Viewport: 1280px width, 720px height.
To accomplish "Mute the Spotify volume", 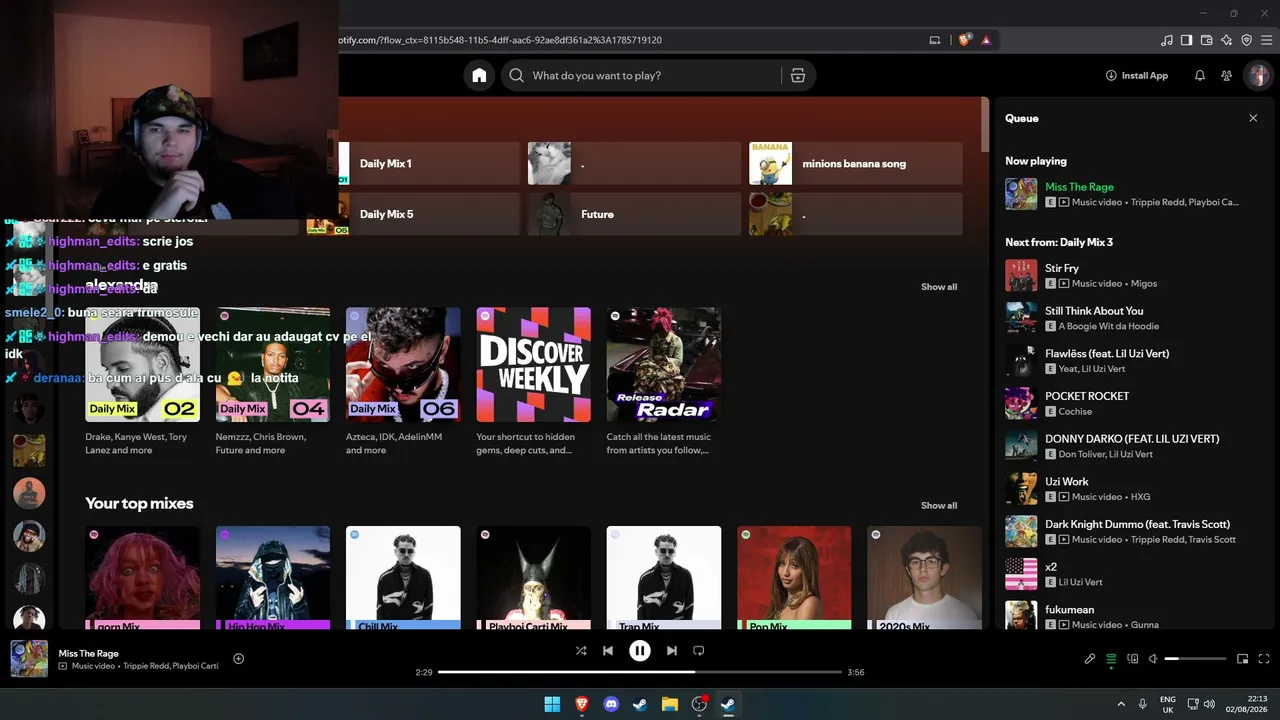I will click(x=1153, y=659).
